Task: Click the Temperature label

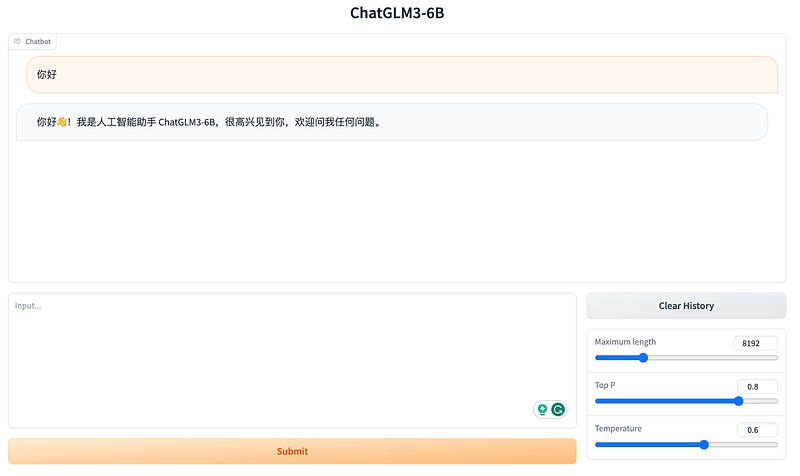Action: 618,429
